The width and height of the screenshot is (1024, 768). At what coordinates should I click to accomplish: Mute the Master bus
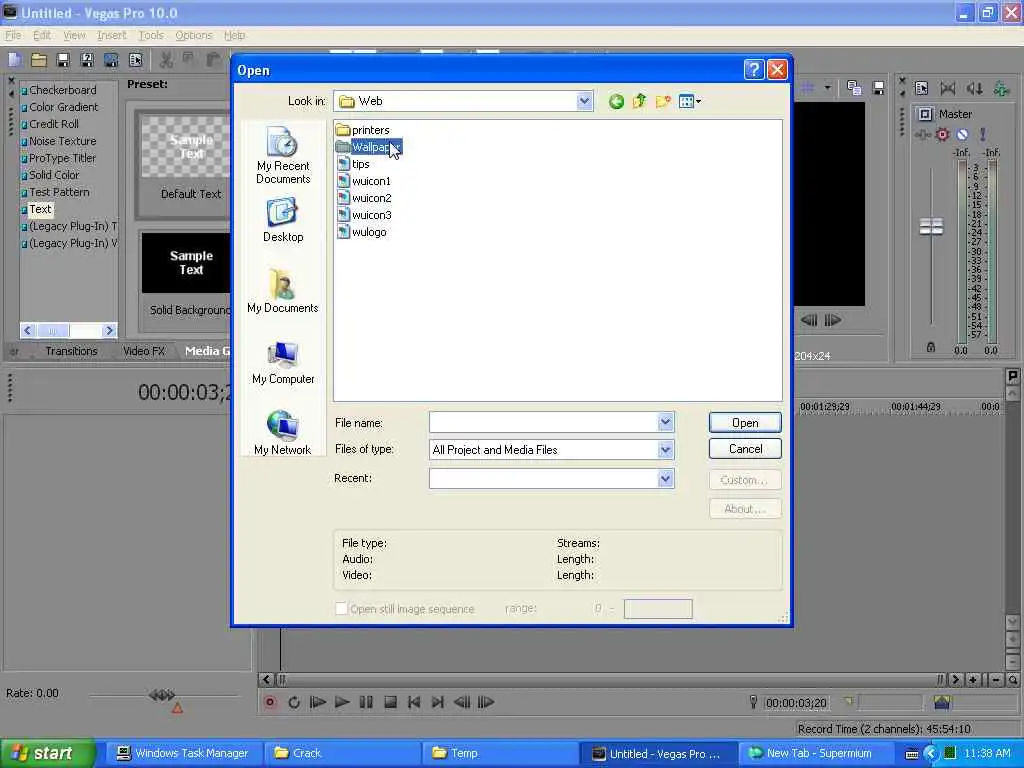962,135
